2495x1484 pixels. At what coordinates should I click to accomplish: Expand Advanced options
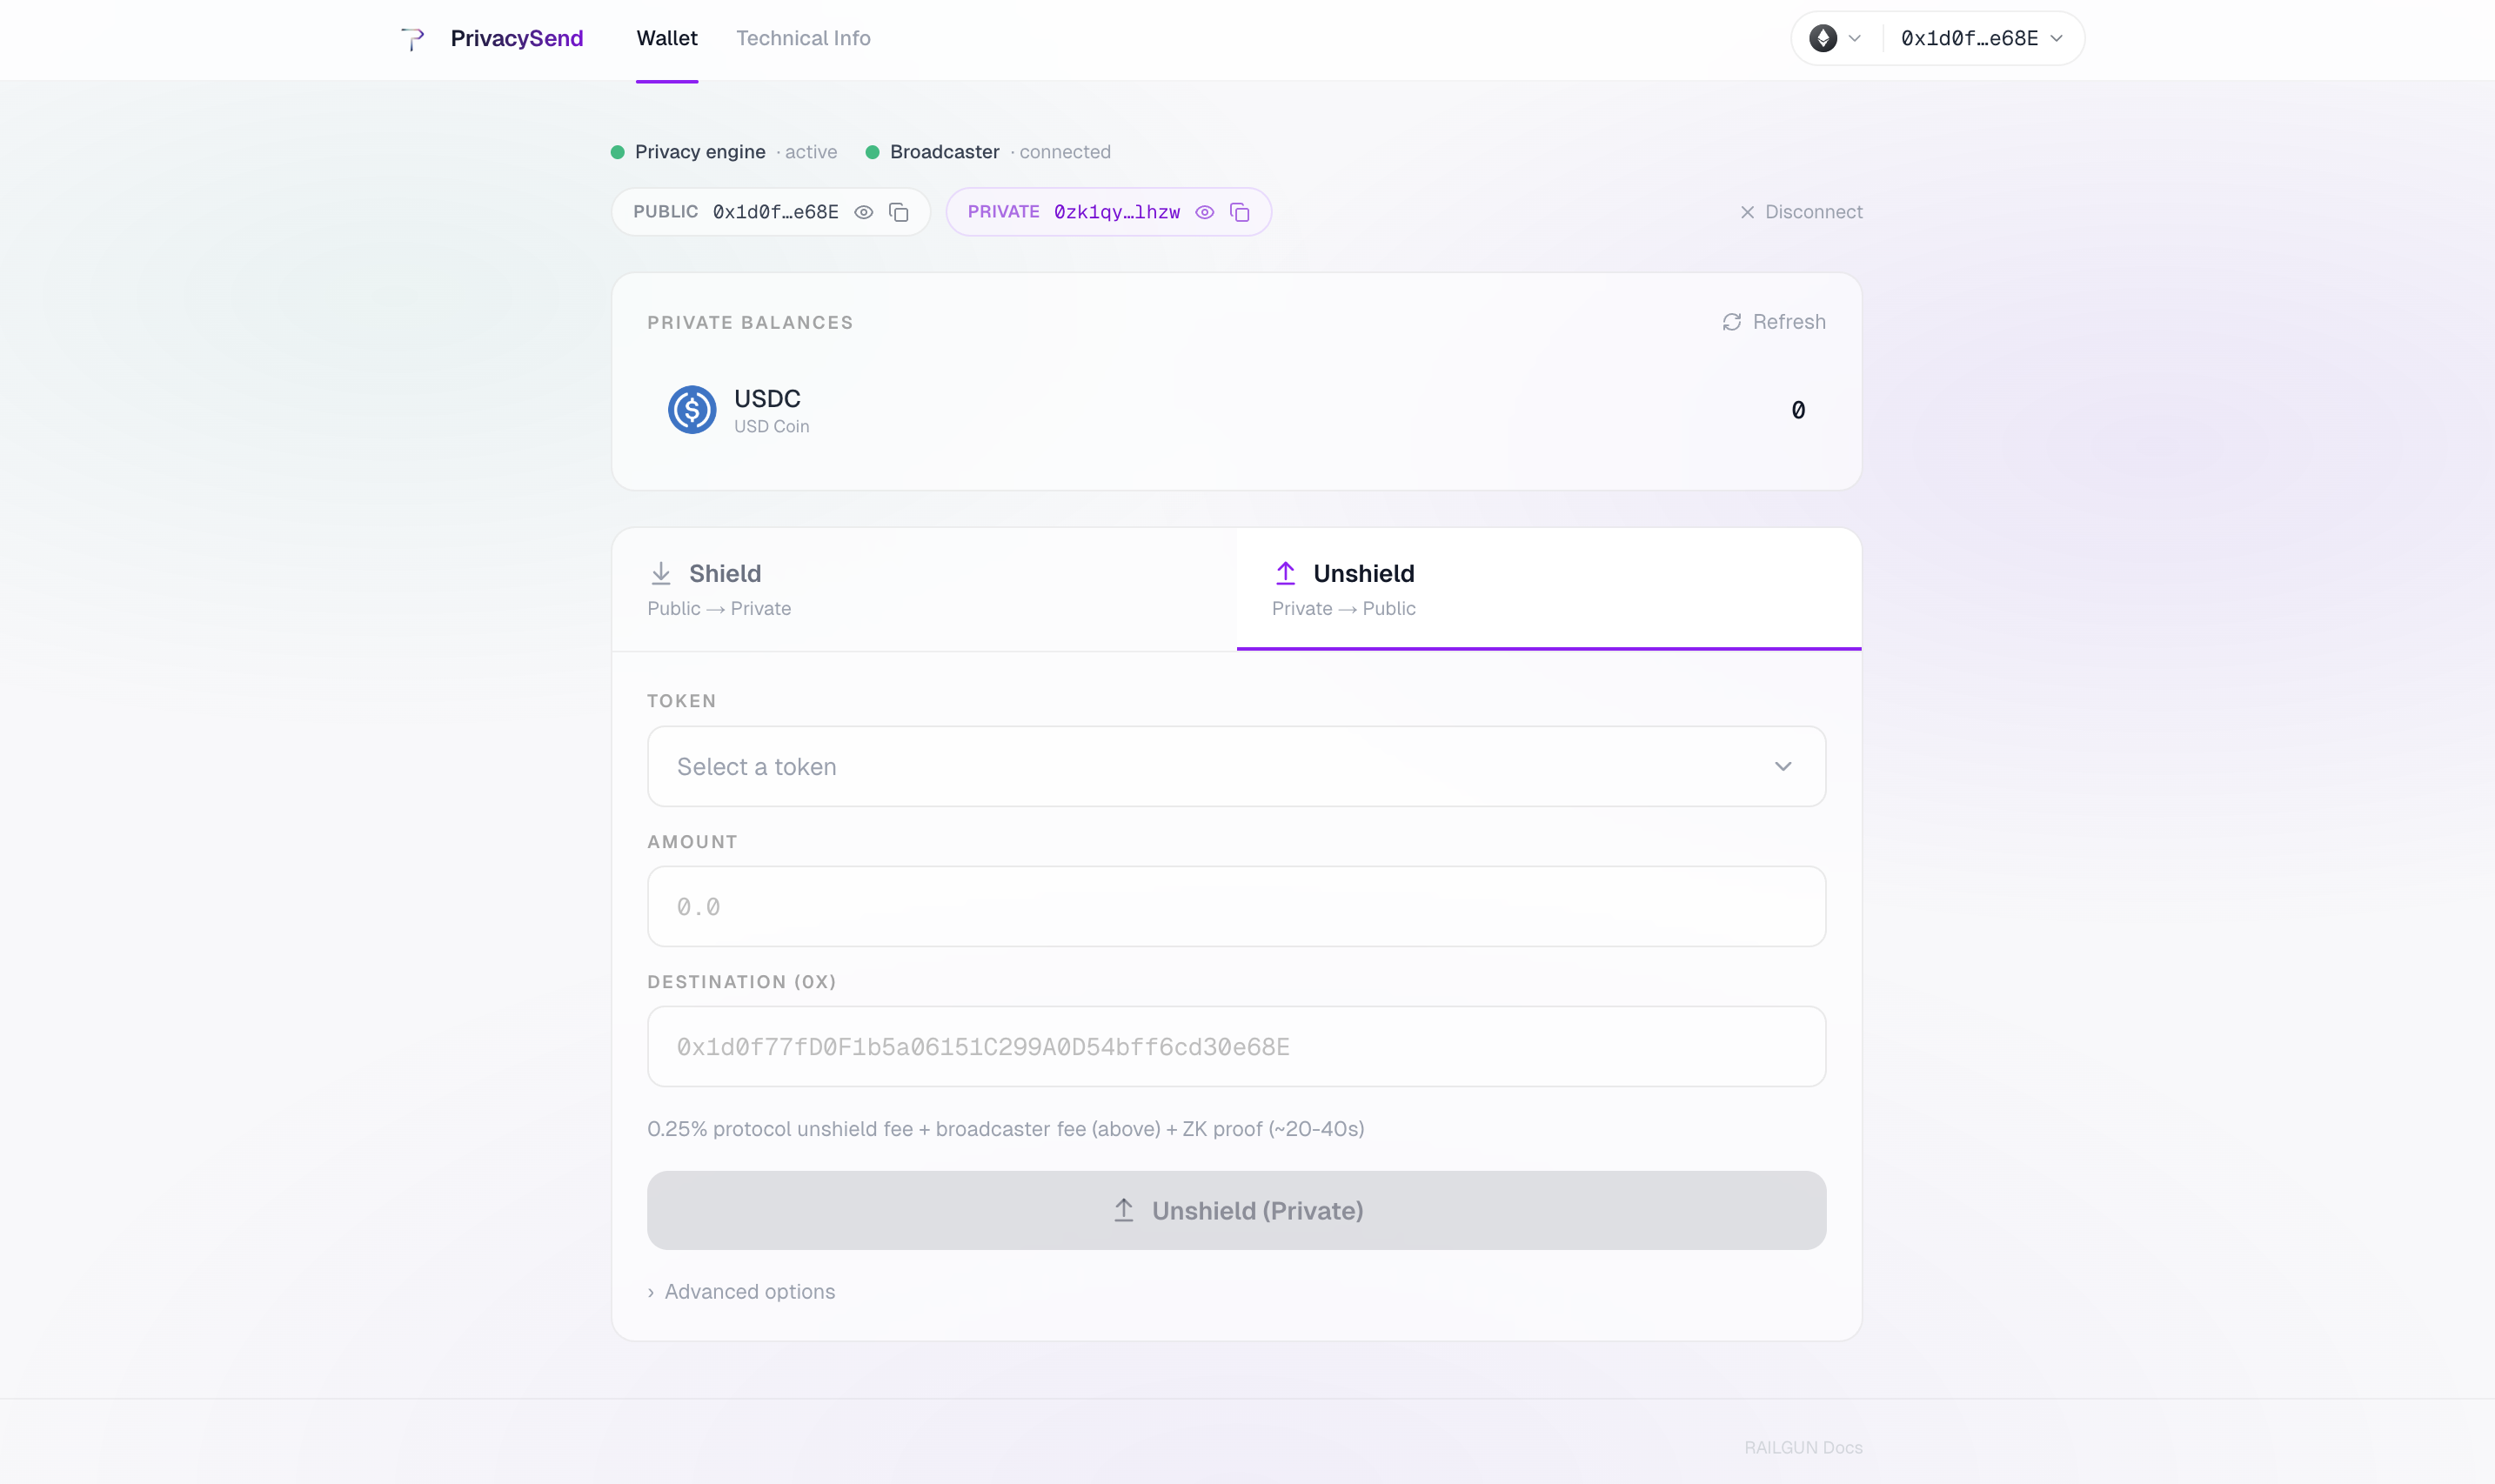[x=741, y=1292]
